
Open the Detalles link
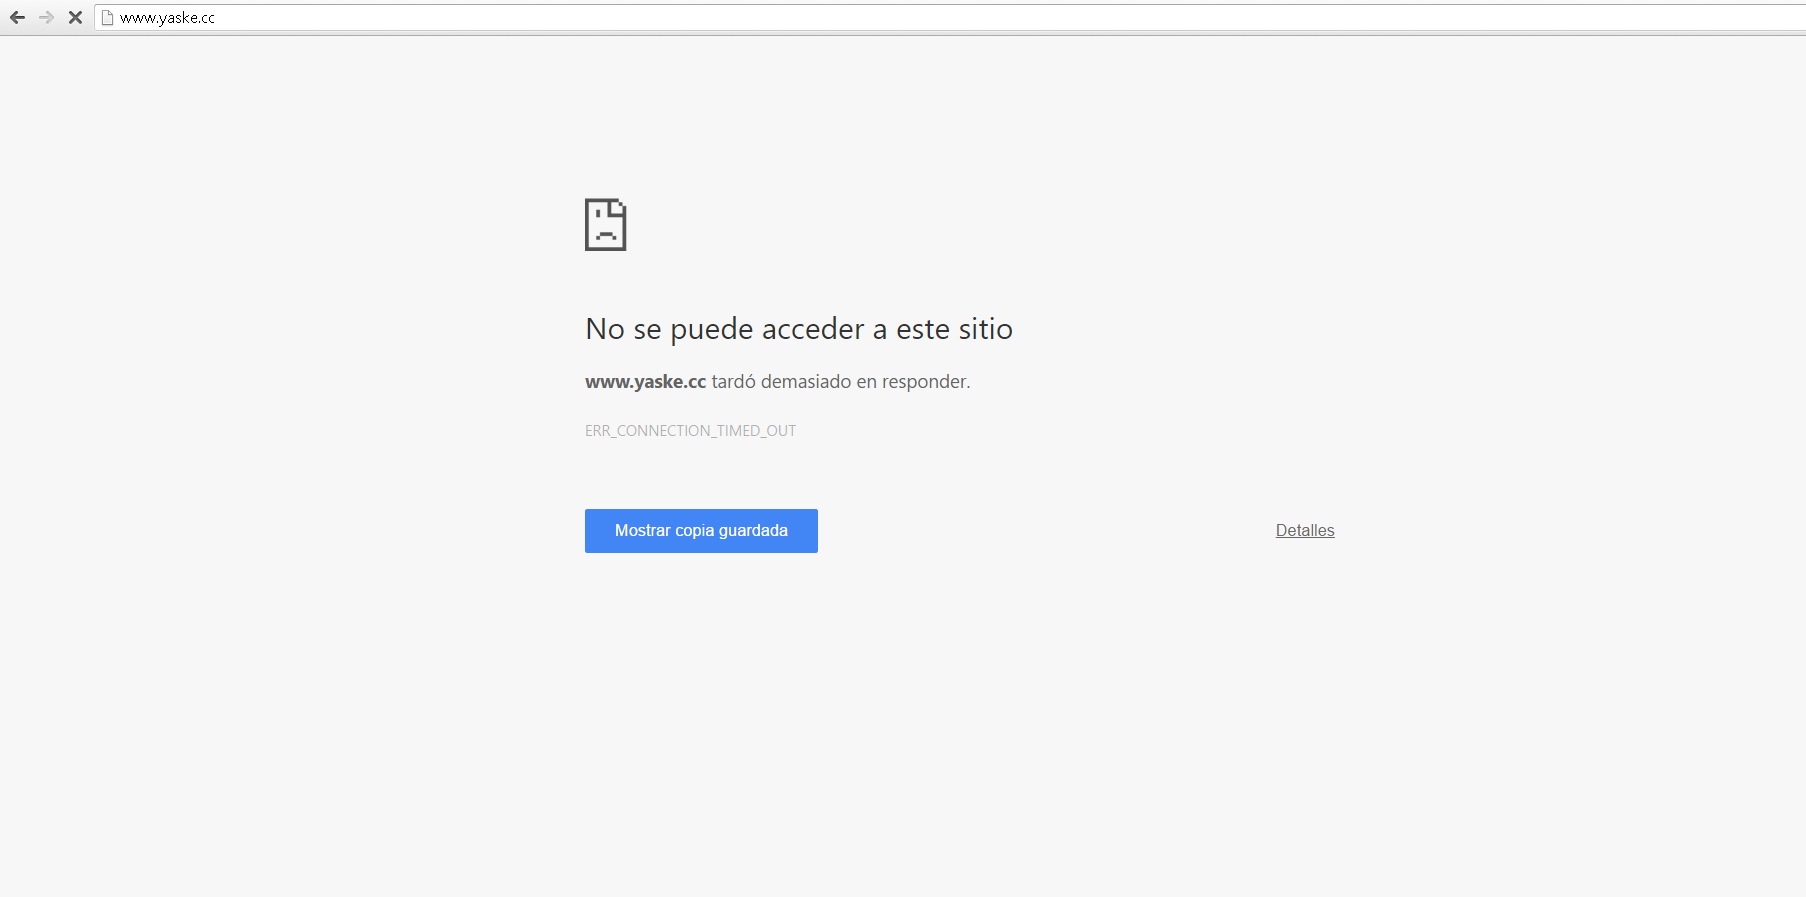coord(1305,530)
